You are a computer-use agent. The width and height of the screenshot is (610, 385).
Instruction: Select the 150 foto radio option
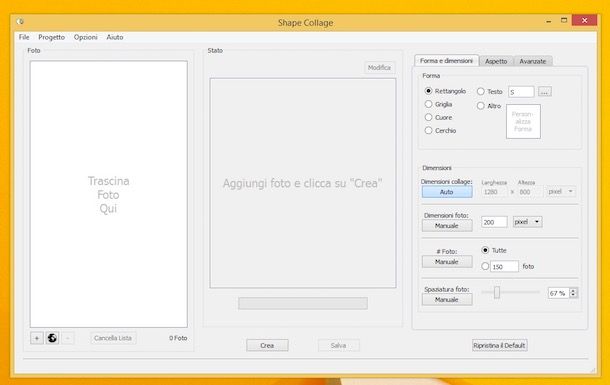pos(485,266)
